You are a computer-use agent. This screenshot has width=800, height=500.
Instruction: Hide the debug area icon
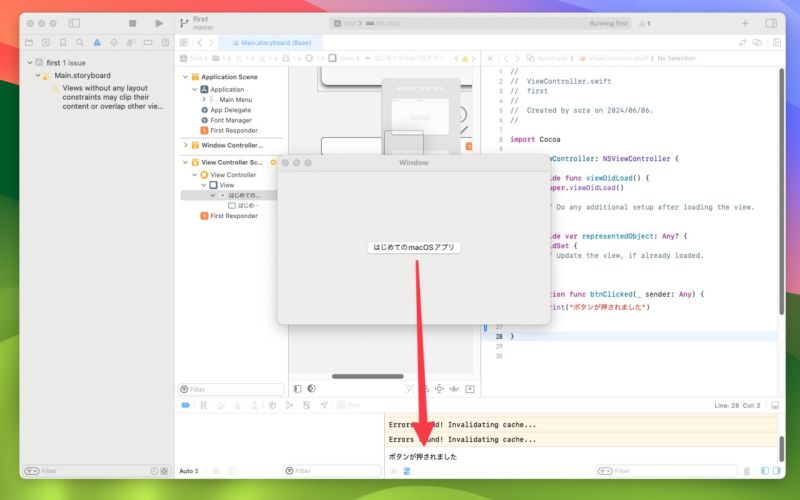click(x=775, y=405)
